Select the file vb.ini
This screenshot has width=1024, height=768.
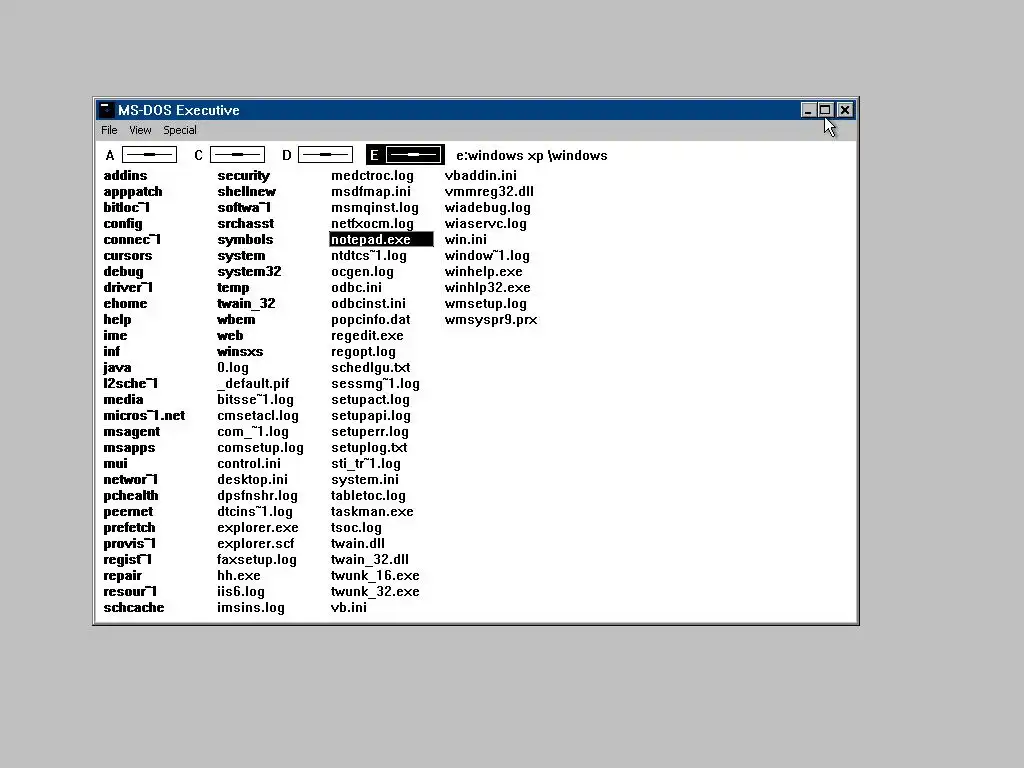pyautogui.click(x=349, y=607)
